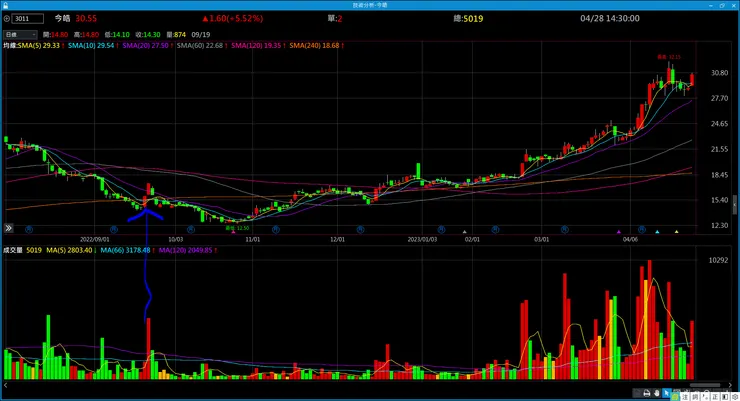The image size is (740, 401).
Task: Click the cyan triangle marker on date axis
Action: coord(657,232)
